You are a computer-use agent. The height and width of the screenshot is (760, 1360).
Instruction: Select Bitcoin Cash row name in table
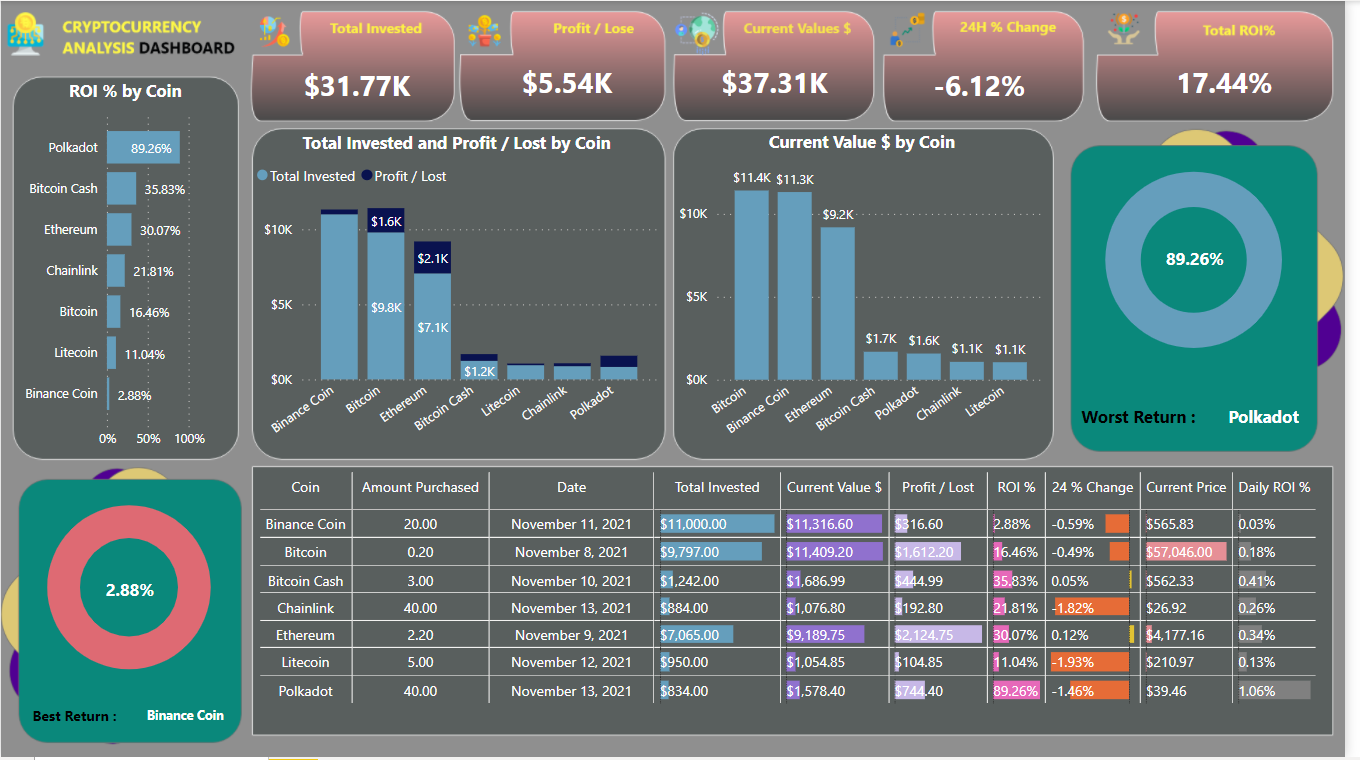305,581
